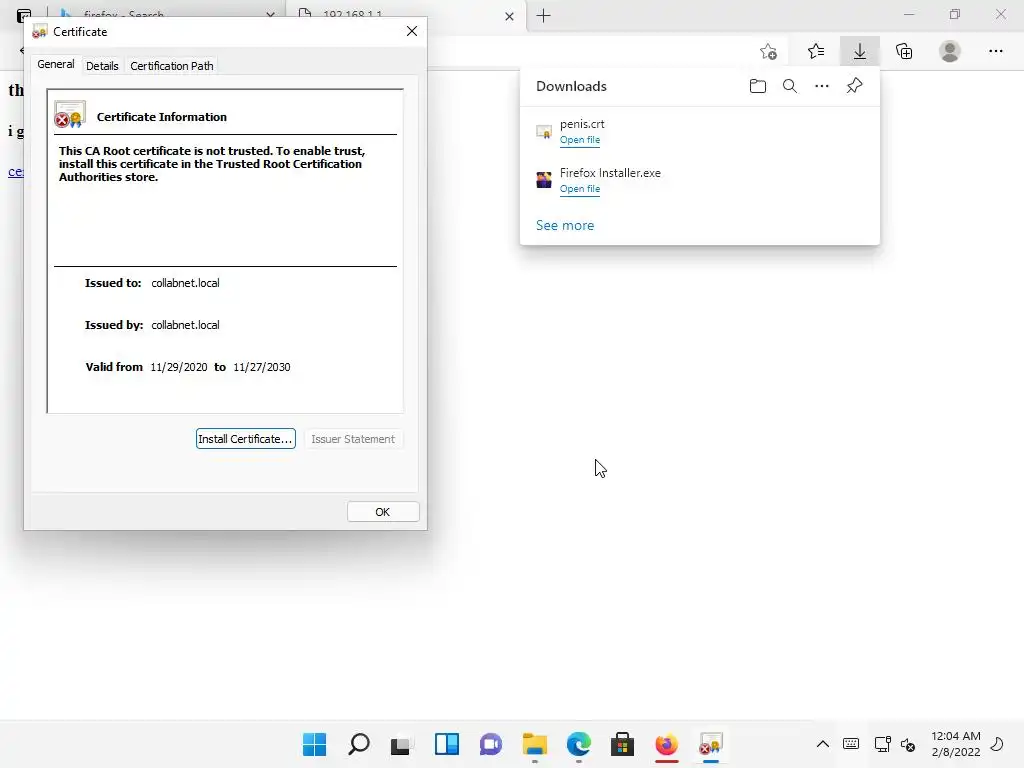Screen dimensions: 1024x768
Task: Click the penis.crt file icon in Downloads
Action: coord(543,132)
